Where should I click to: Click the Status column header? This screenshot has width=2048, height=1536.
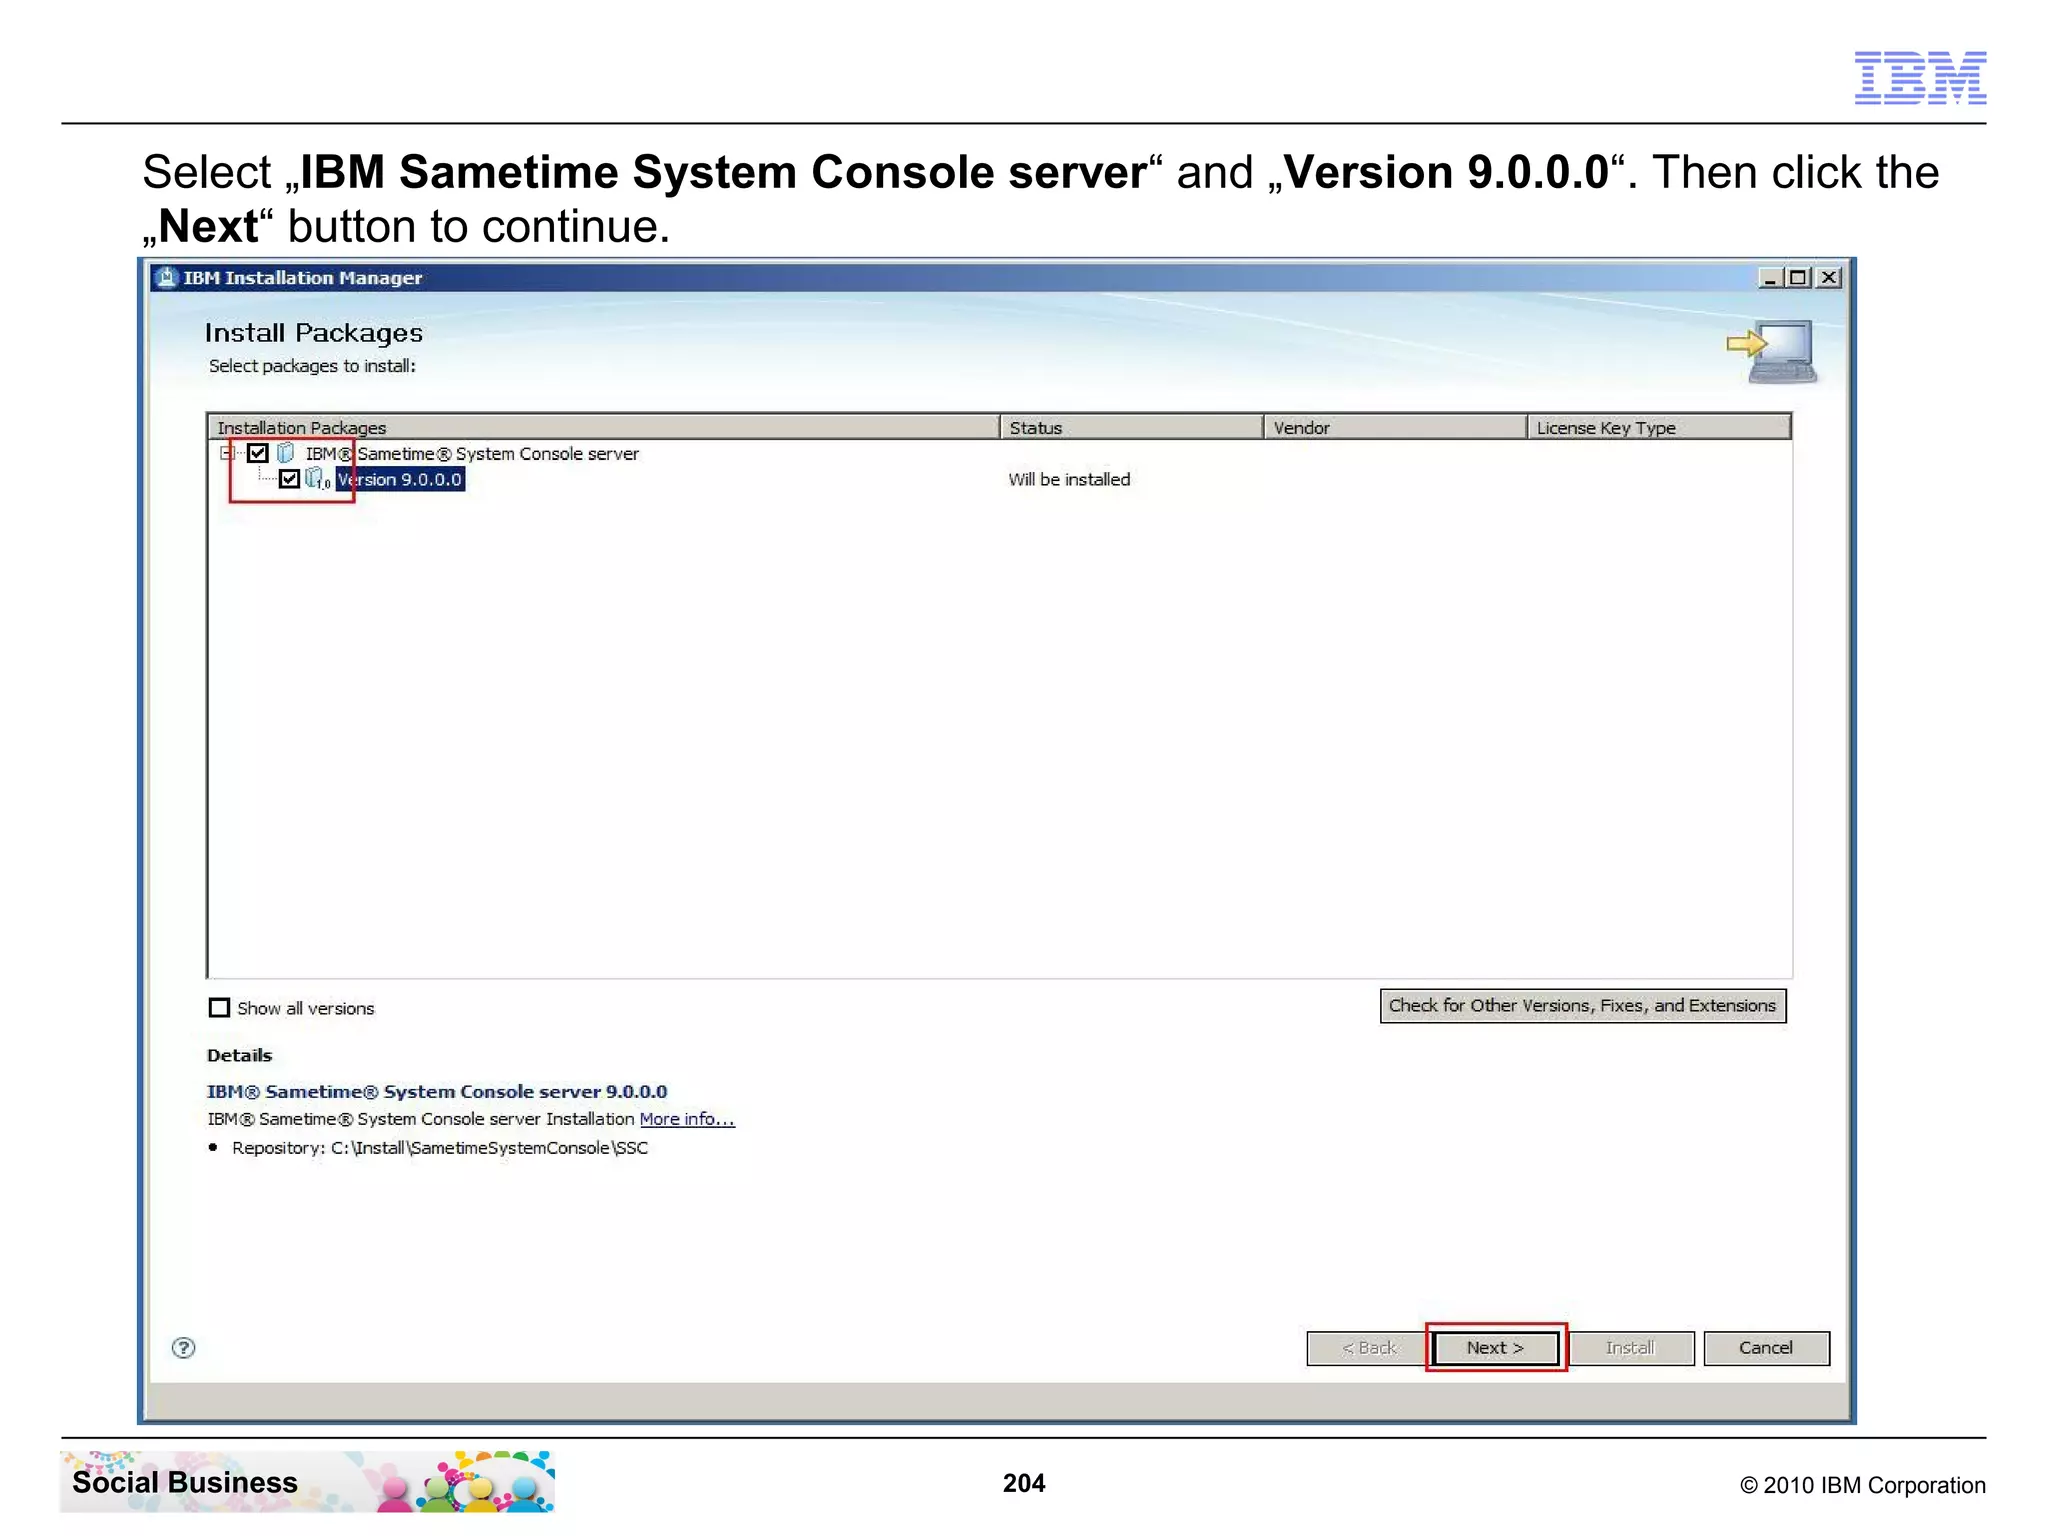[1131, 427]
